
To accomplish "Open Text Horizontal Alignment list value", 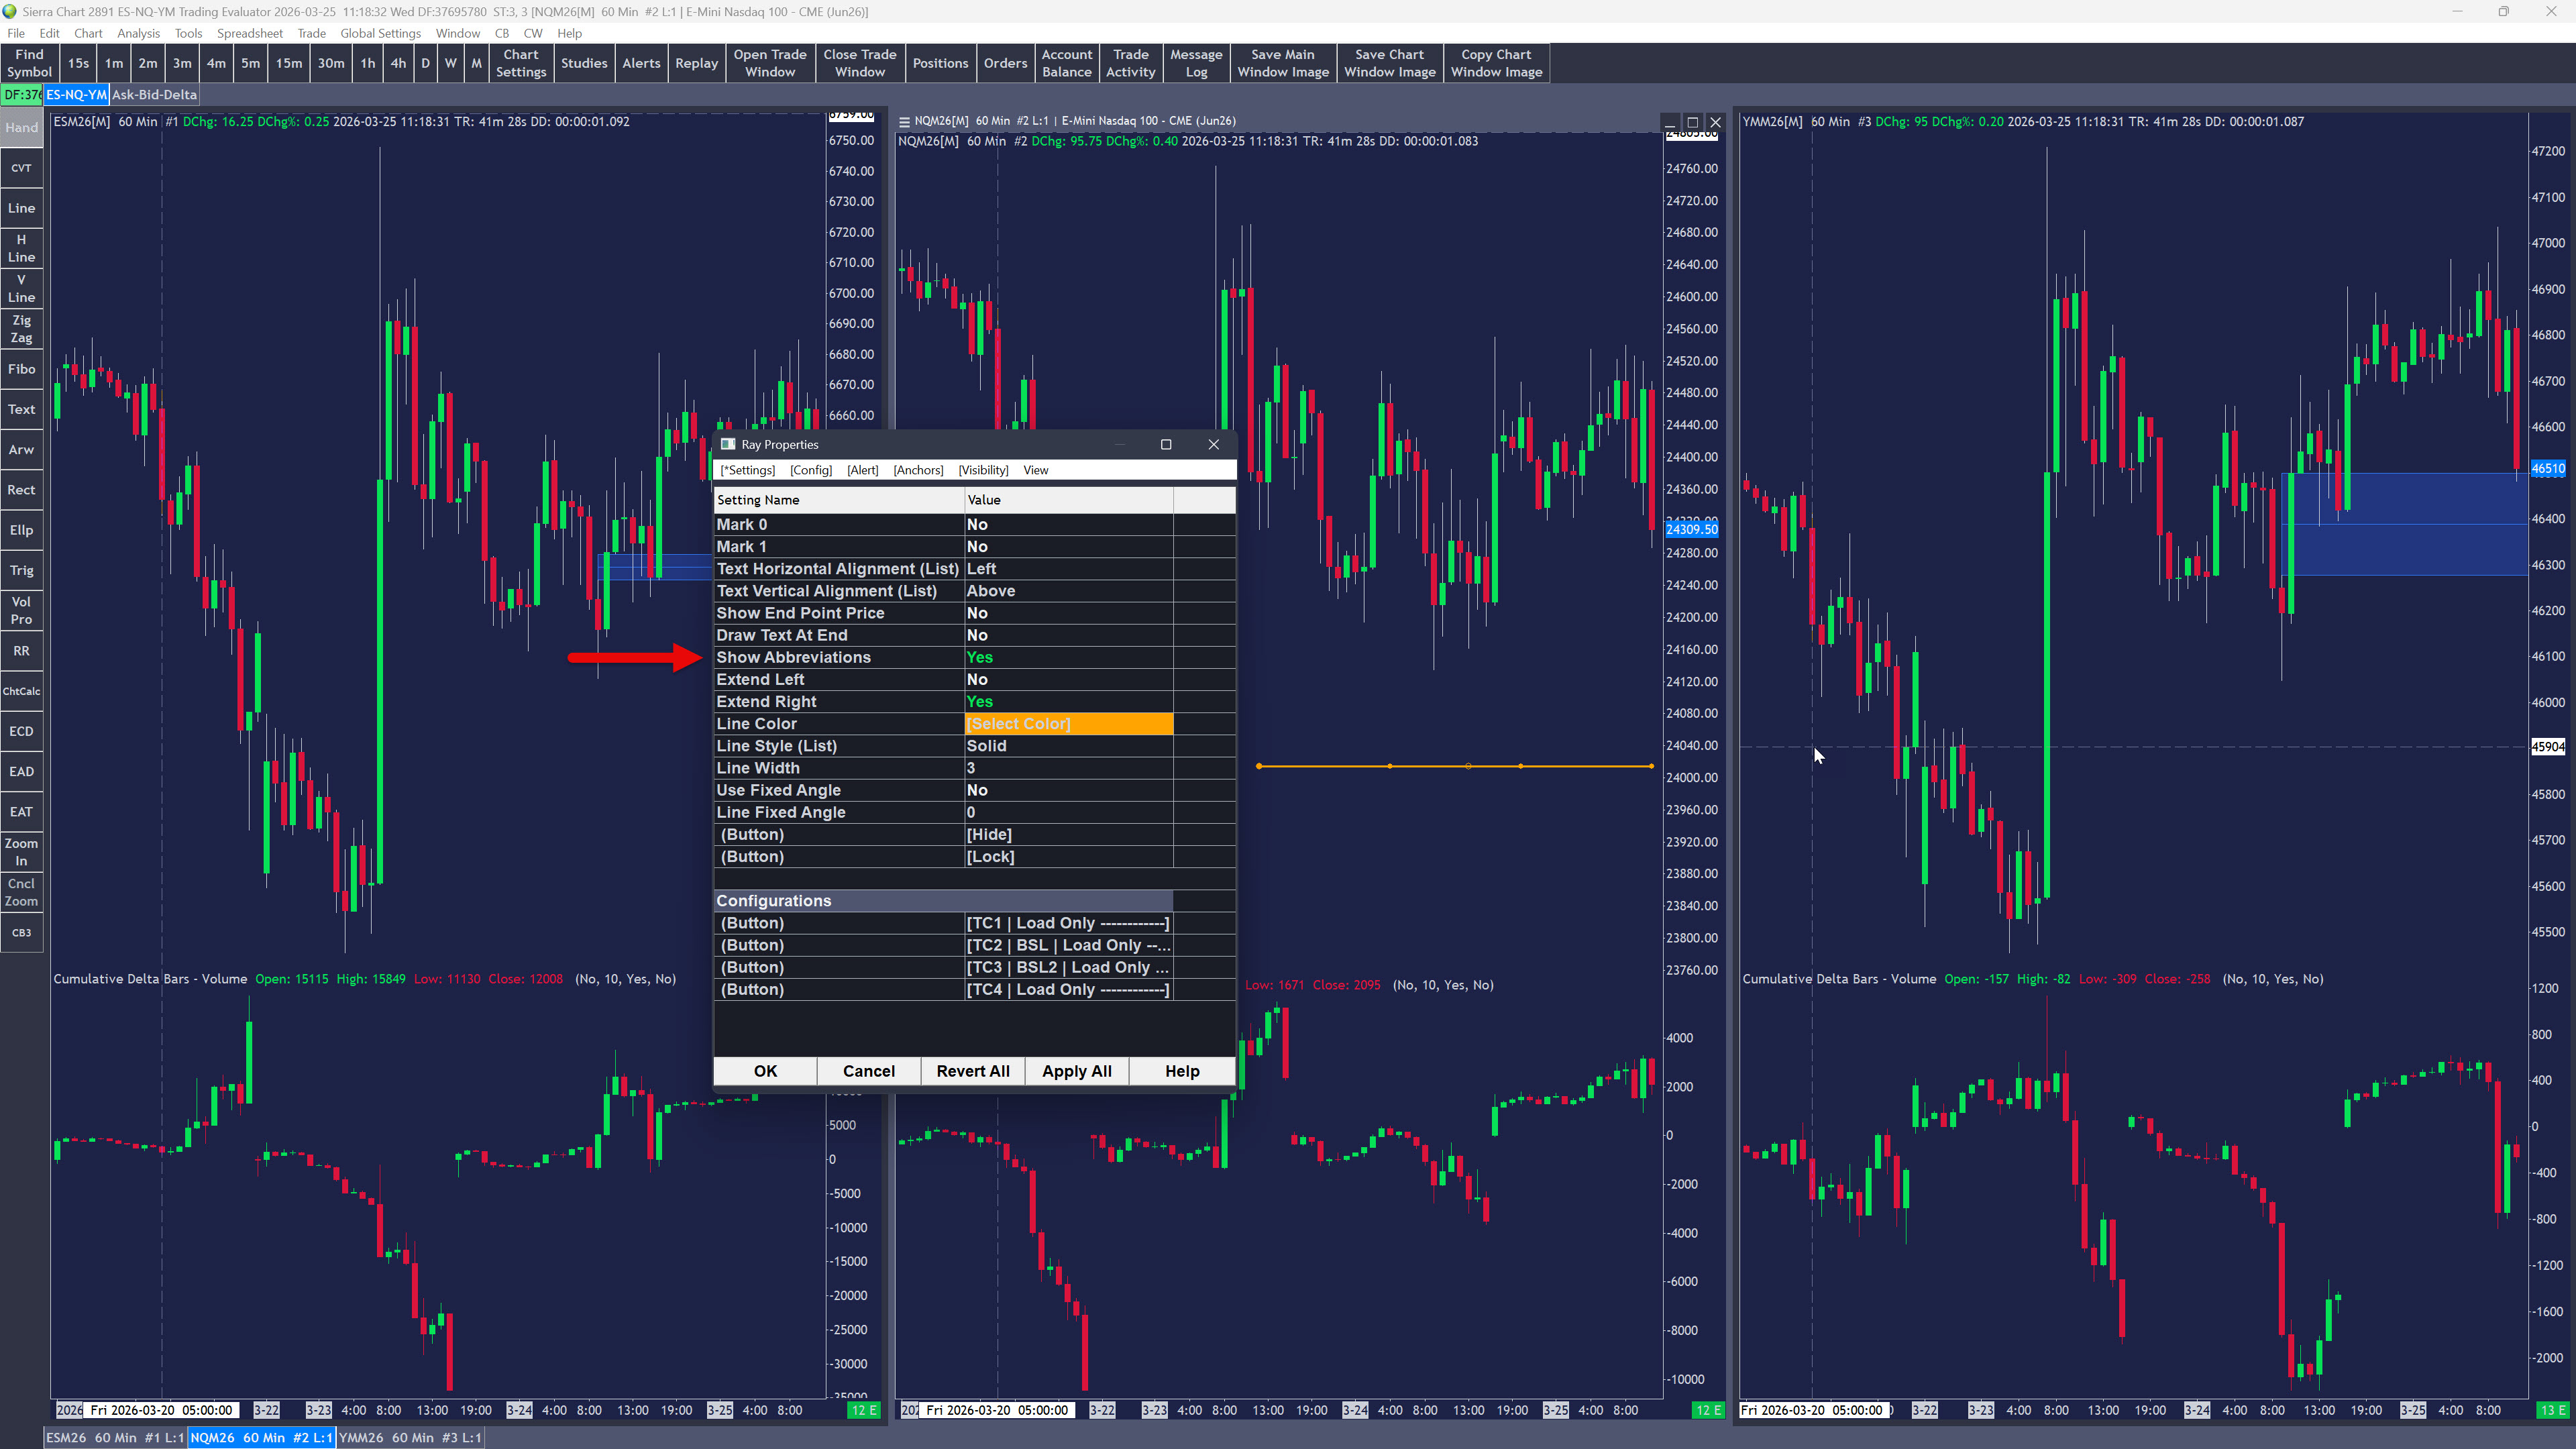I will coord(1067,569).
